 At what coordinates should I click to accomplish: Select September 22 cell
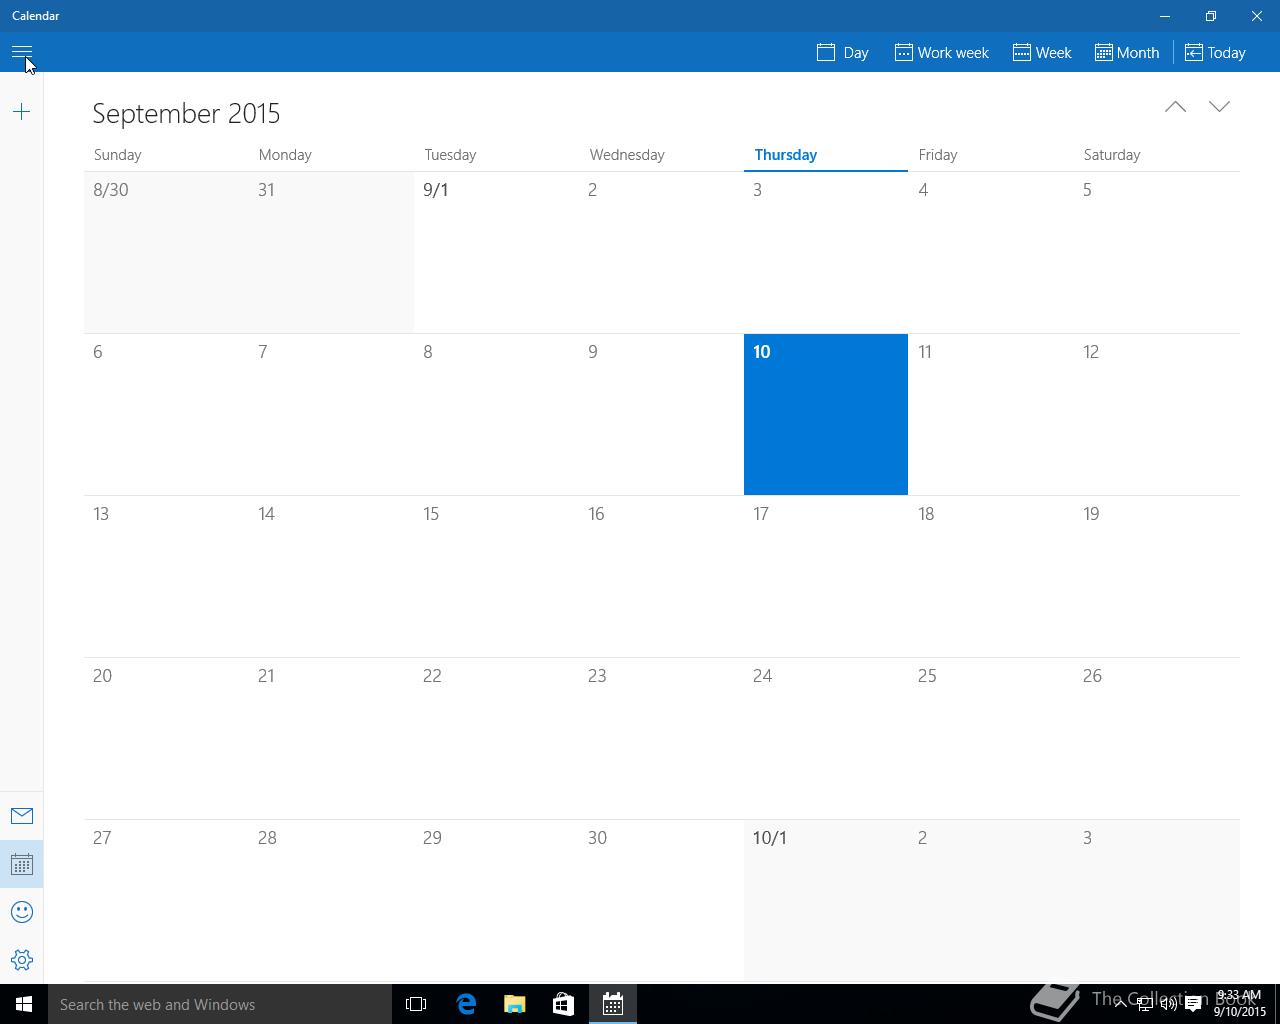(x=497, y=738)
